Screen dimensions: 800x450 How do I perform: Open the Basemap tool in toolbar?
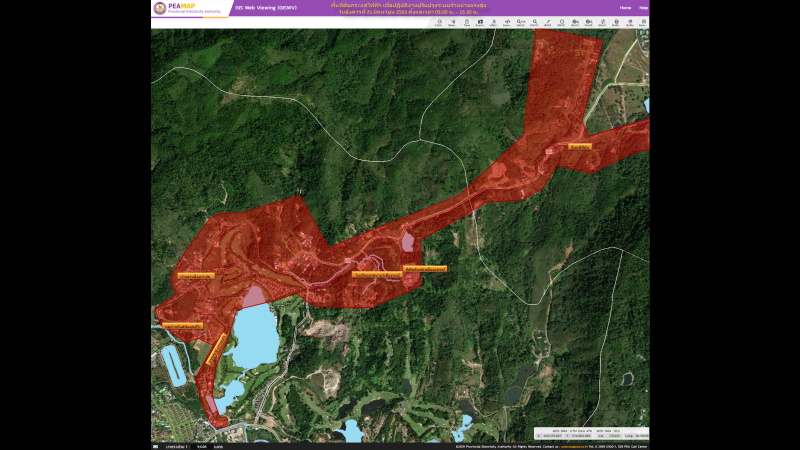(480, 22)
